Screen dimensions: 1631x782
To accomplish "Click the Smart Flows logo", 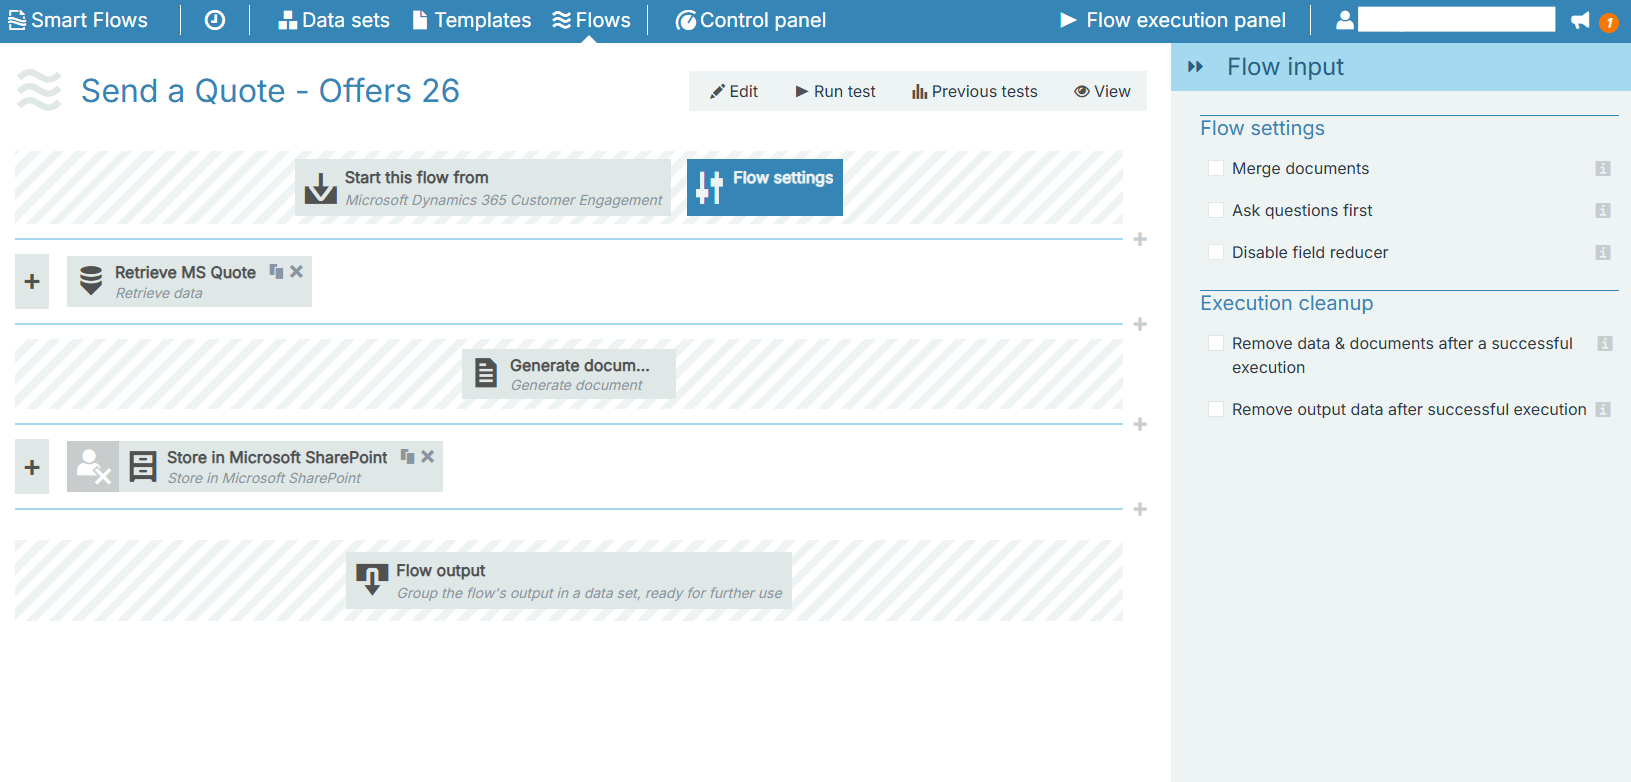I will pyautogui.click(x=78, y=20).
